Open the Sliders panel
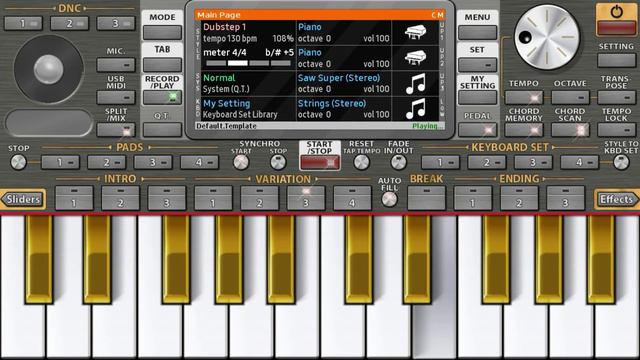The width and height of the screenshot is (640, 360). (x=23, y=199)
